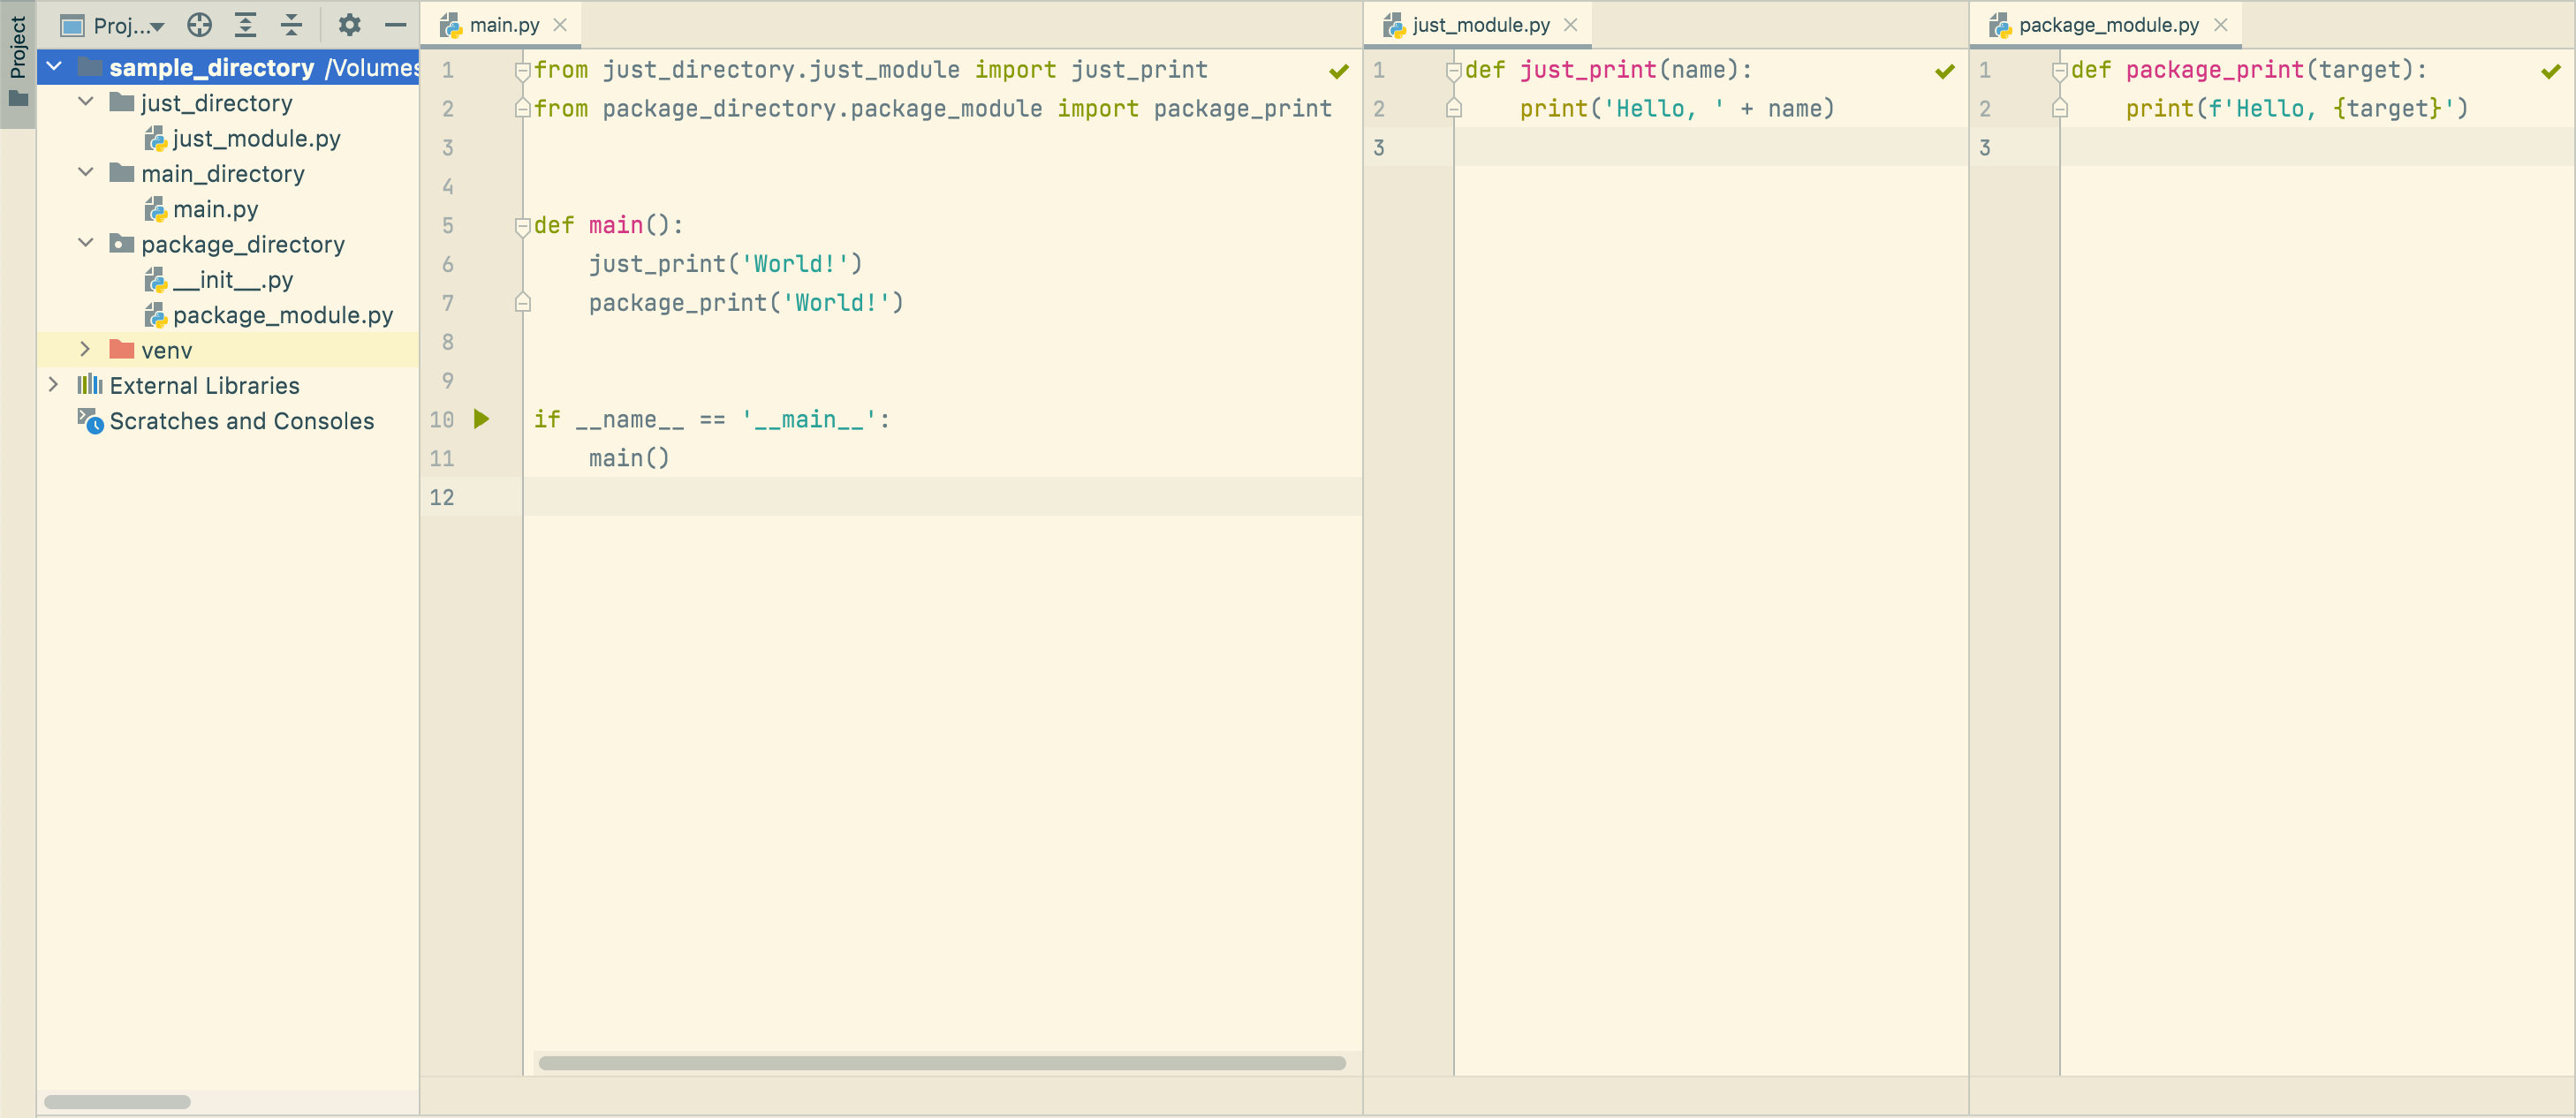Toggle the fold marker at def just_print

[1453, 71]
